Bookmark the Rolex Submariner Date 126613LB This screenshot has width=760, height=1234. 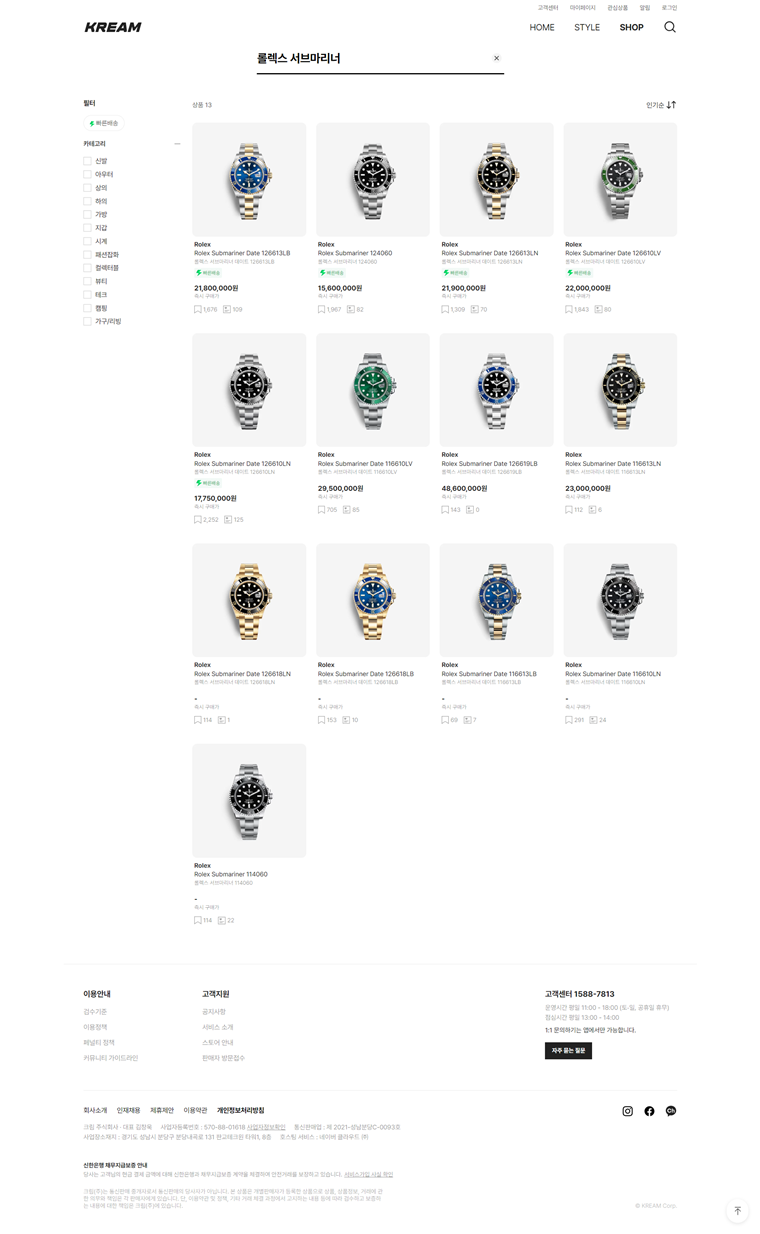point(198,310)
